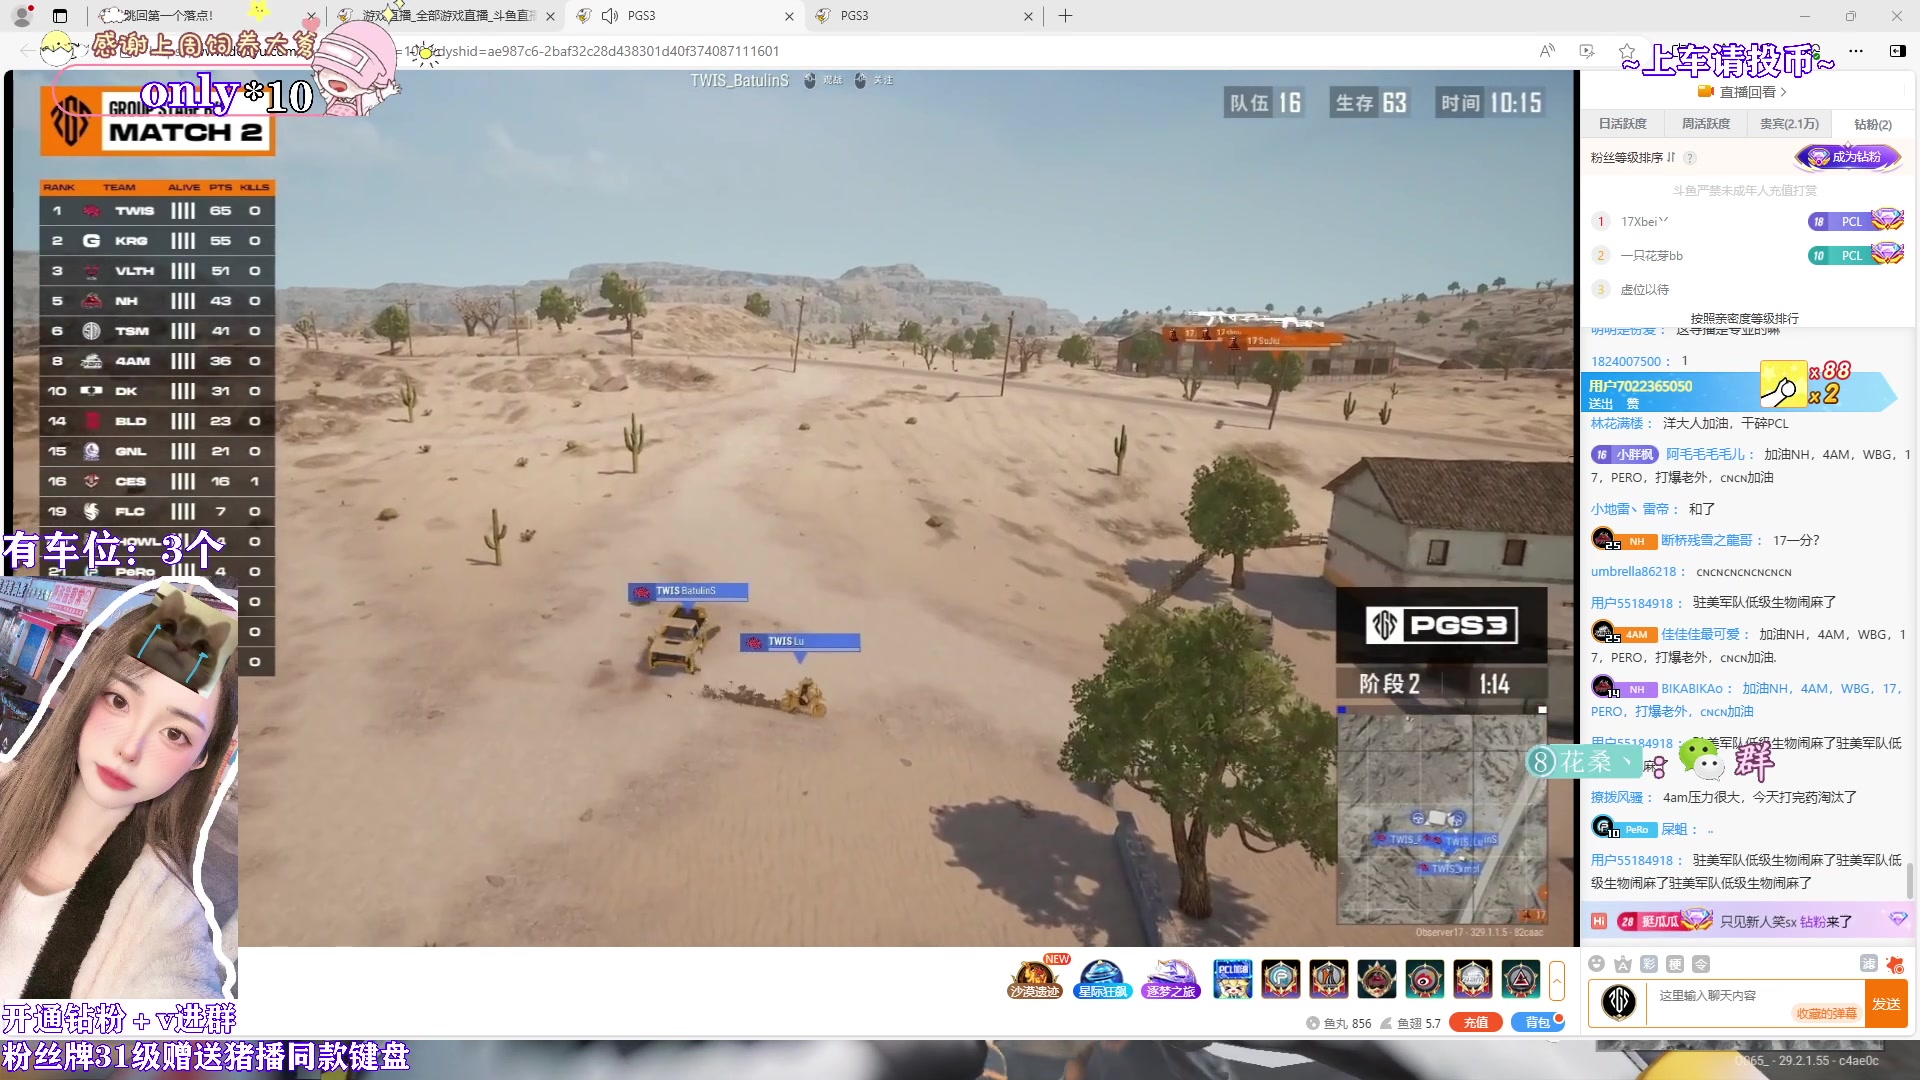Open the emoji picker in chat

[1596, 964]
